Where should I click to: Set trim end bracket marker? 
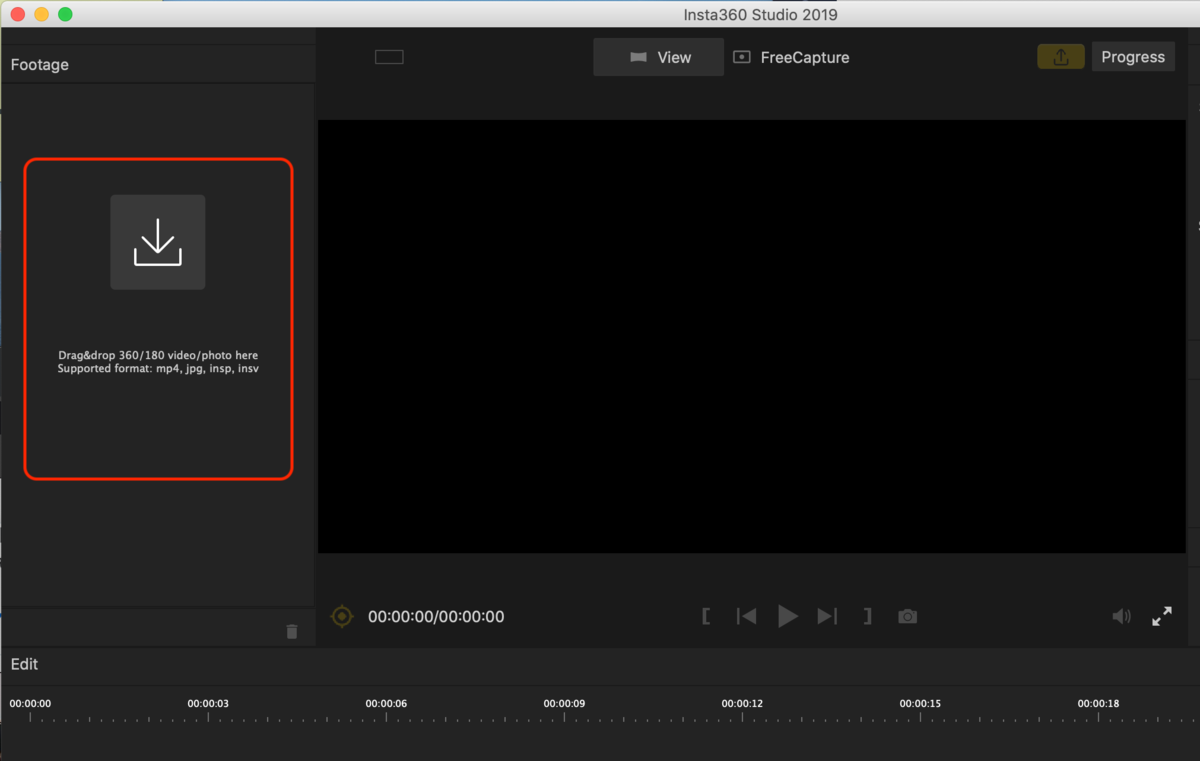(868, 616)
